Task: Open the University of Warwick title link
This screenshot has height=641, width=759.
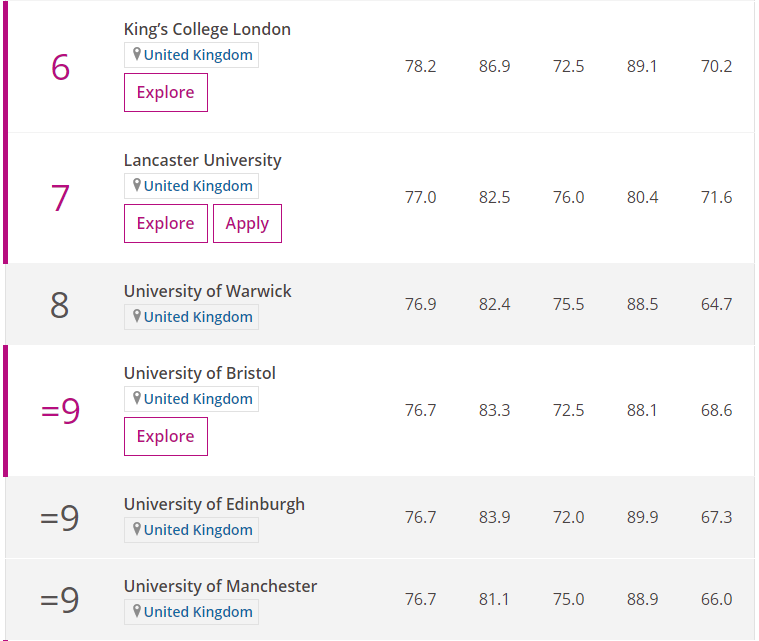Action: 208,291
